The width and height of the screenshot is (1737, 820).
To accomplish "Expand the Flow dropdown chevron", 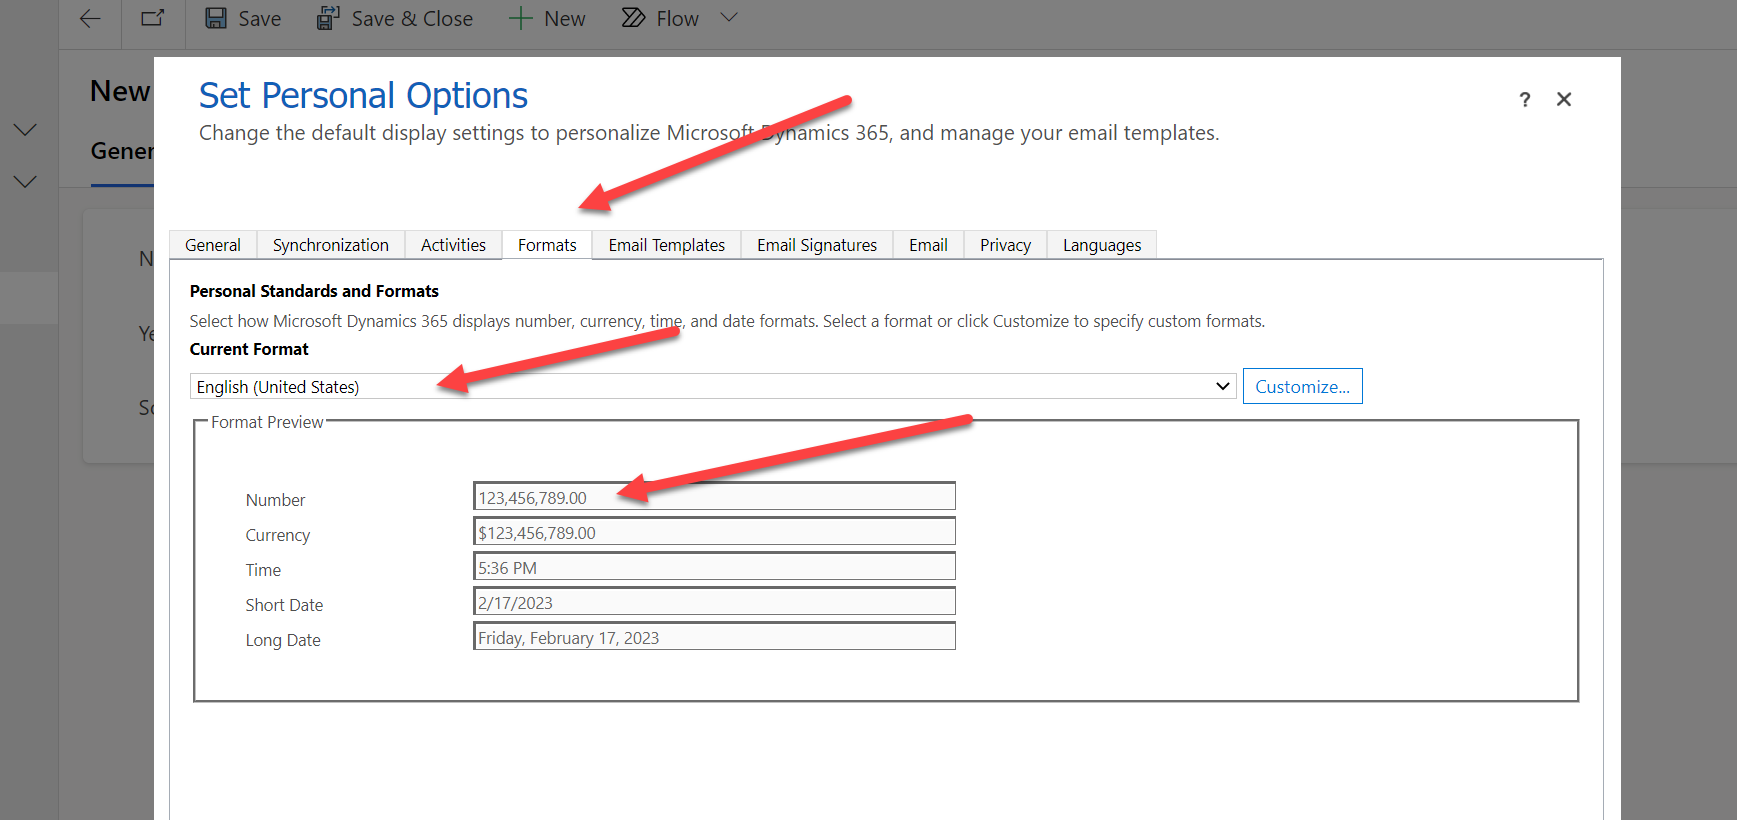I will pyautogui.click(x=729, y=18).
